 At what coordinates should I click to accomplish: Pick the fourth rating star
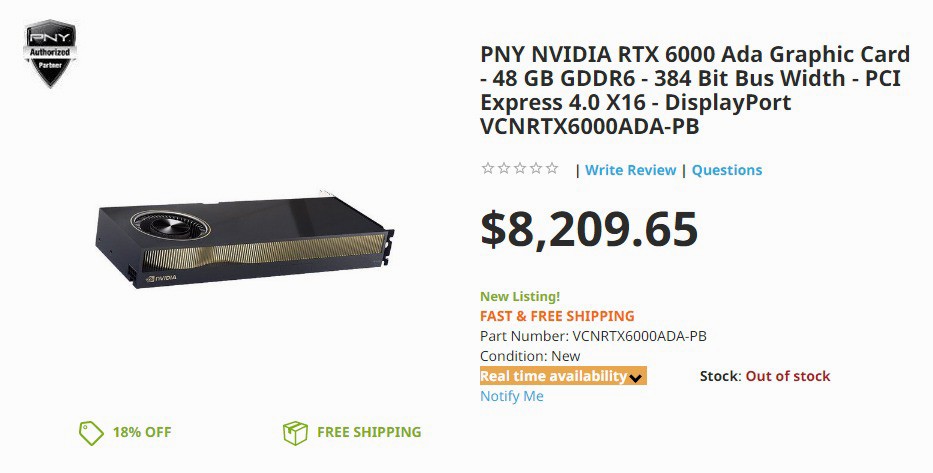(x=536, y=169)
